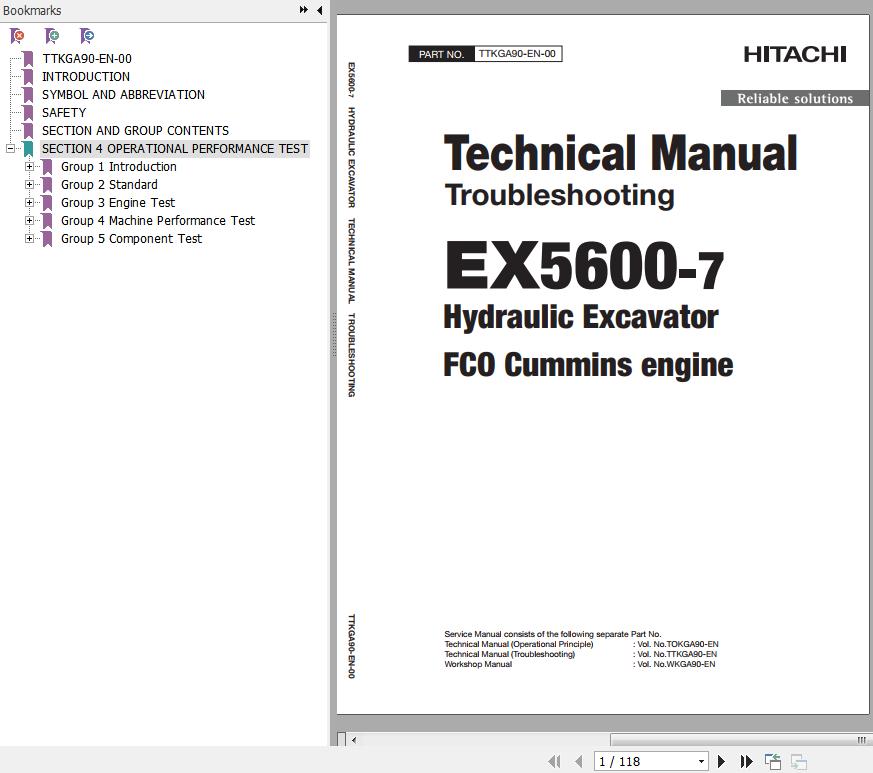
Task: Click bookmark icon beside Group 5 Component Test
Action: (x=47, y=239)
